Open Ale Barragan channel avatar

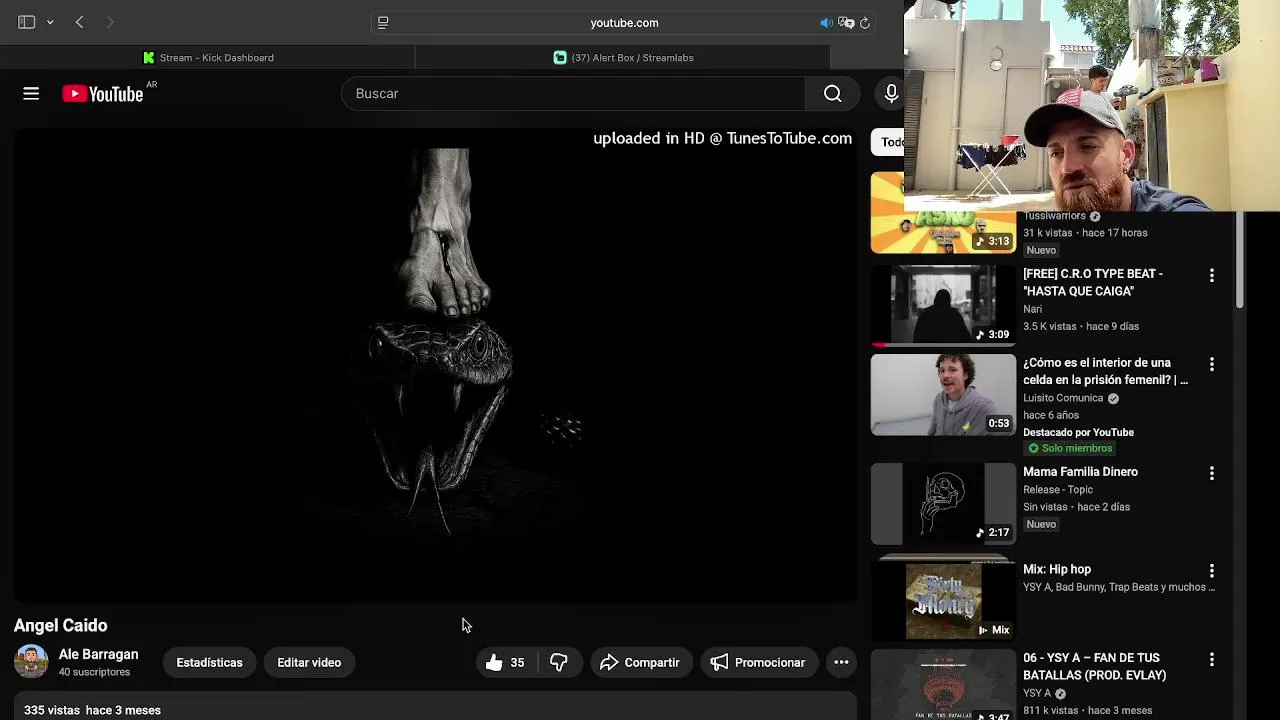(31, 661)
